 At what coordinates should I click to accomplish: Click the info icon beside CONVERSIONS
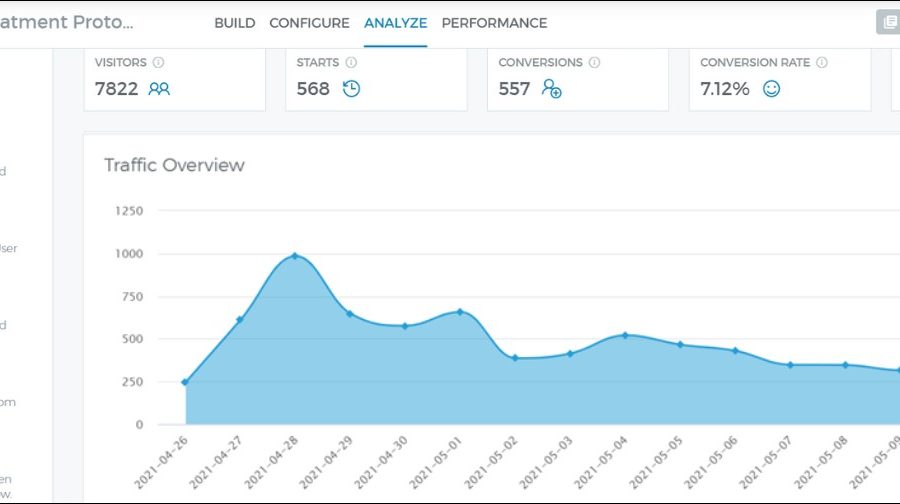point(594,62)
